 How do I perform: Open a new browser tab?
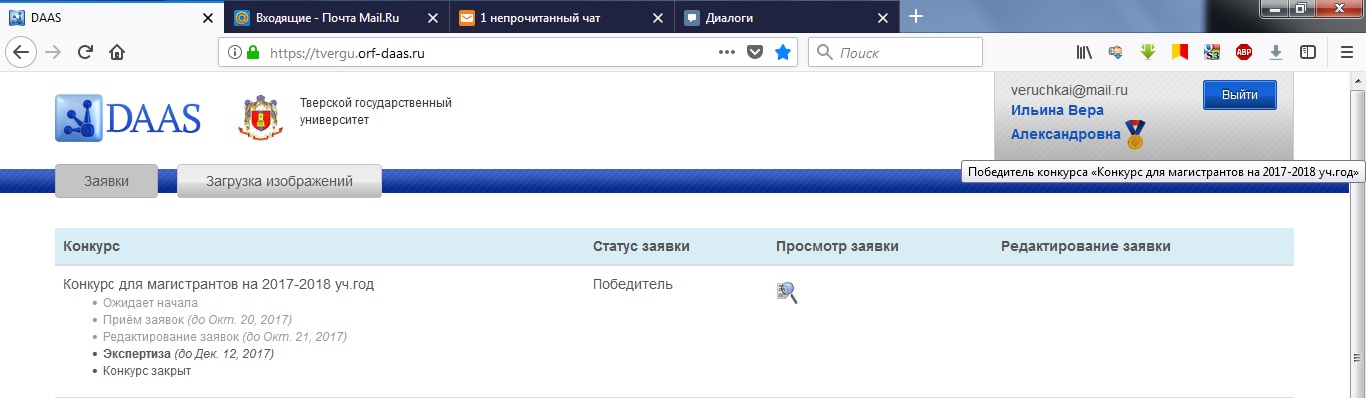915,16
